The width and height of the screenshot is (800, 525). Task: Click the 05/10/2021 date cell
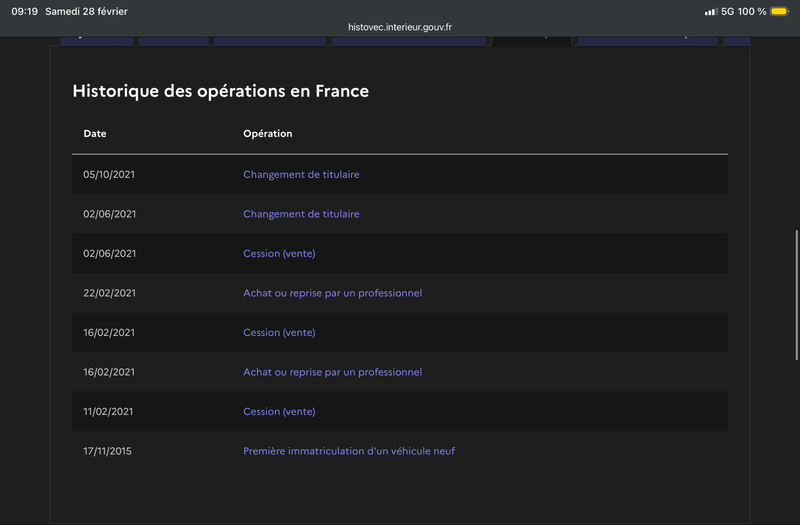pos(109,174)
